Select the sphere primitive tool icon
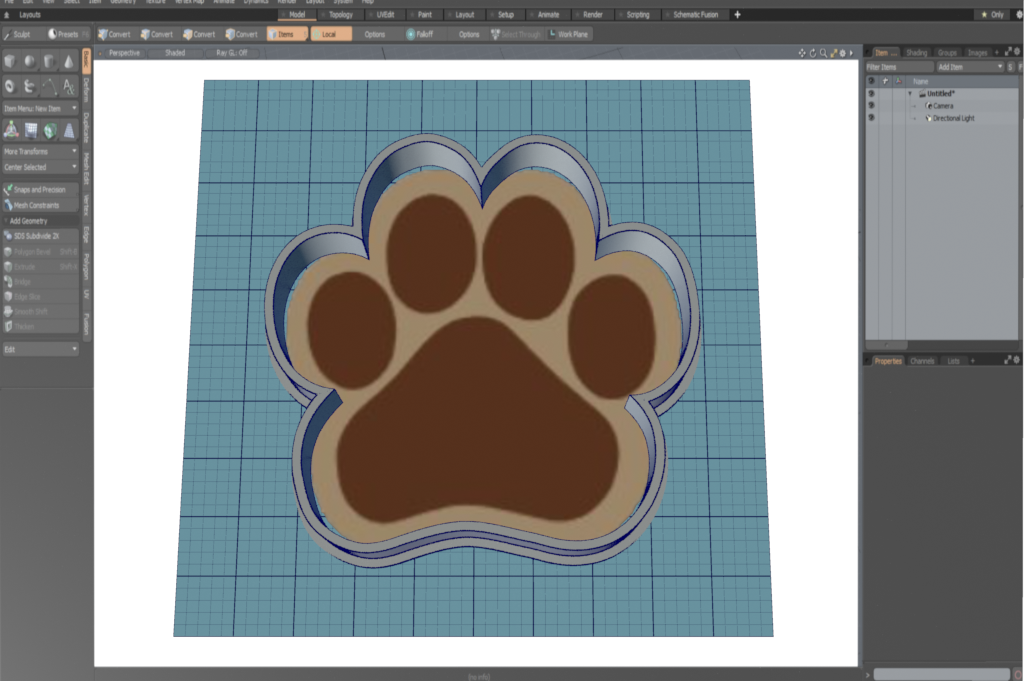The width and height of the screenshot is (1024, 681). [x=29, y=62]
